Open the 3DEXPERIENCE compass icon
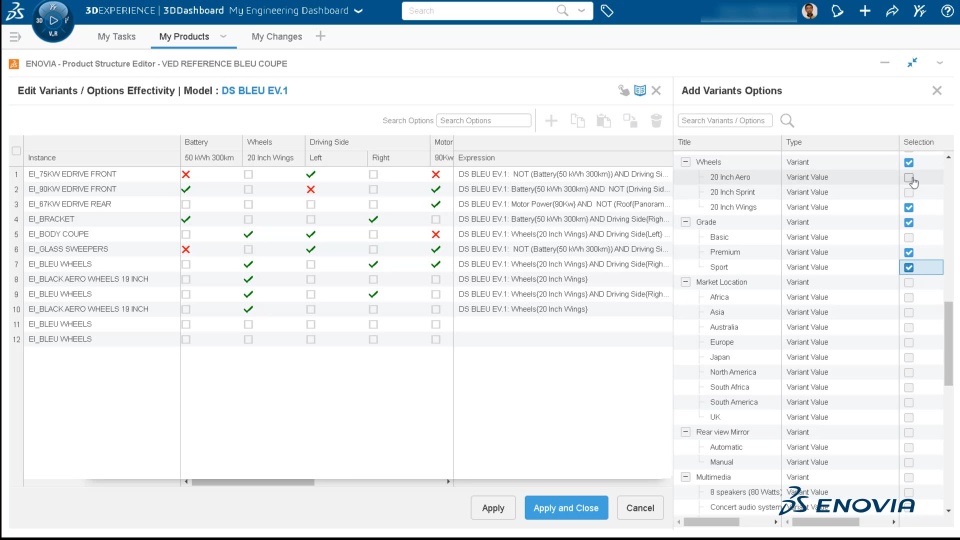The width and height of the screenshot is (960, 540). pyautogui.click(x=53, y=21)
